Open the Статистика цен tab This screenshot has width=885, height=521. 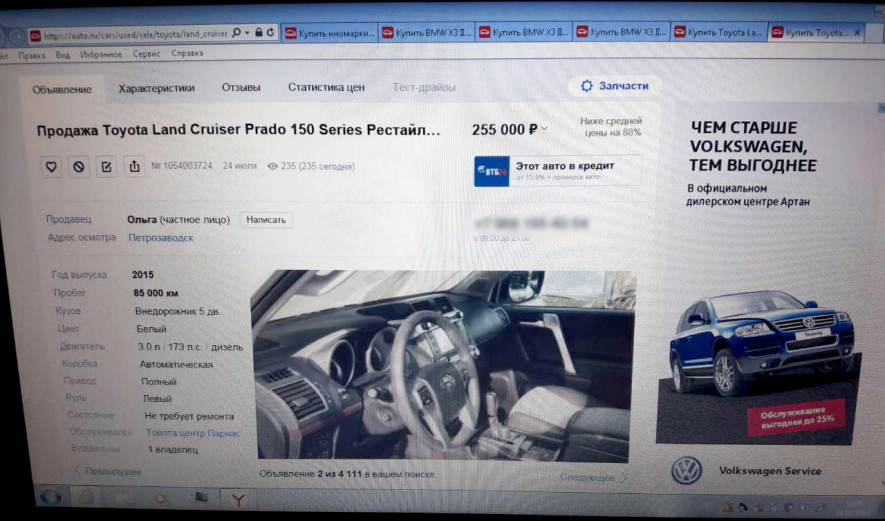point(326,87)
